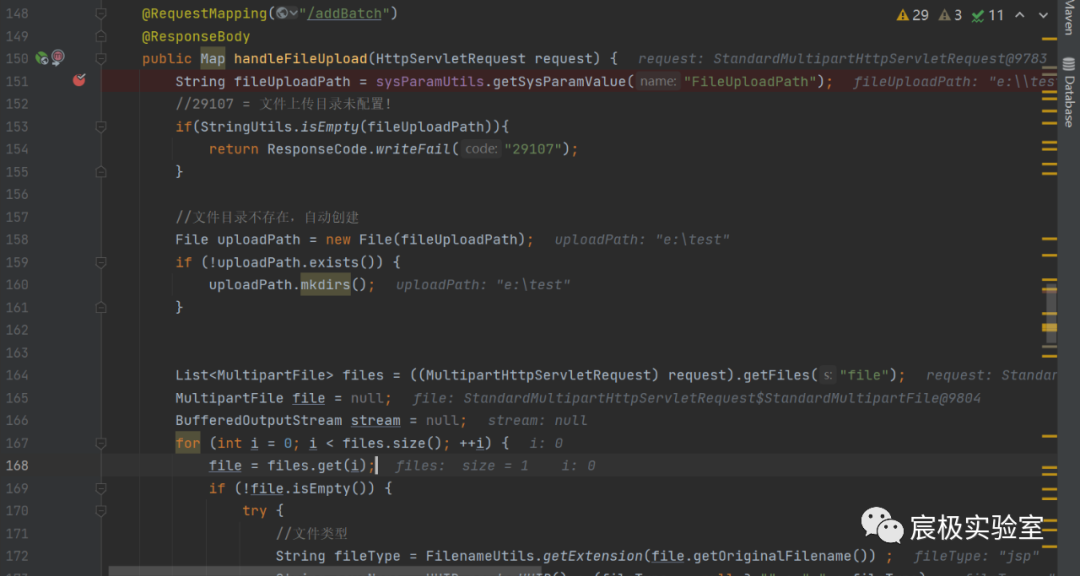Fold the if block at line 159

tap(100, 262)
